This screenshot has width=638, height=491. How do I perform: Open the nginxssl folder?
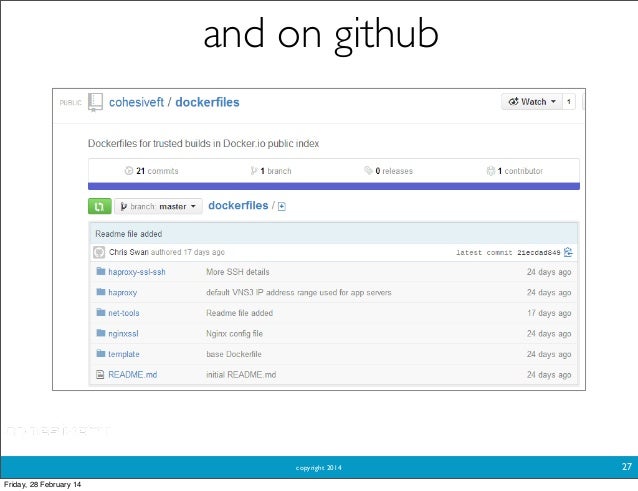pyautogui.click(x=123, y=334)
